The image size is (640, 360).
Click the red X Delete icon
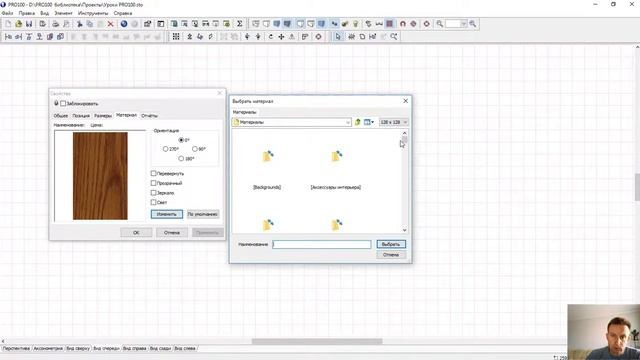[110, 24]
